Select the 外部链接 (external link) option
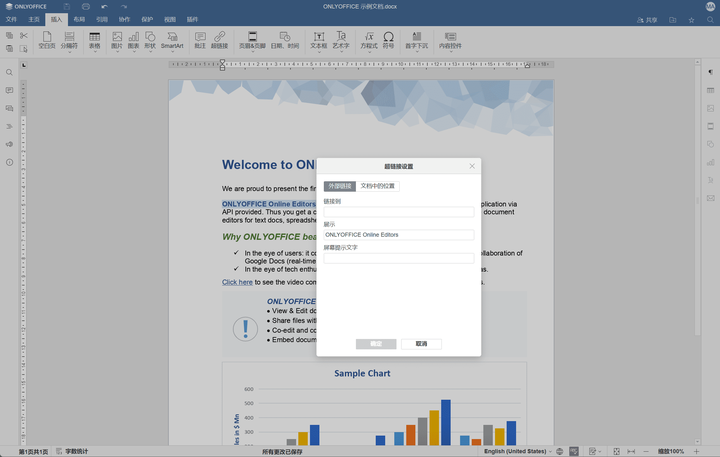 pos(339,186)
